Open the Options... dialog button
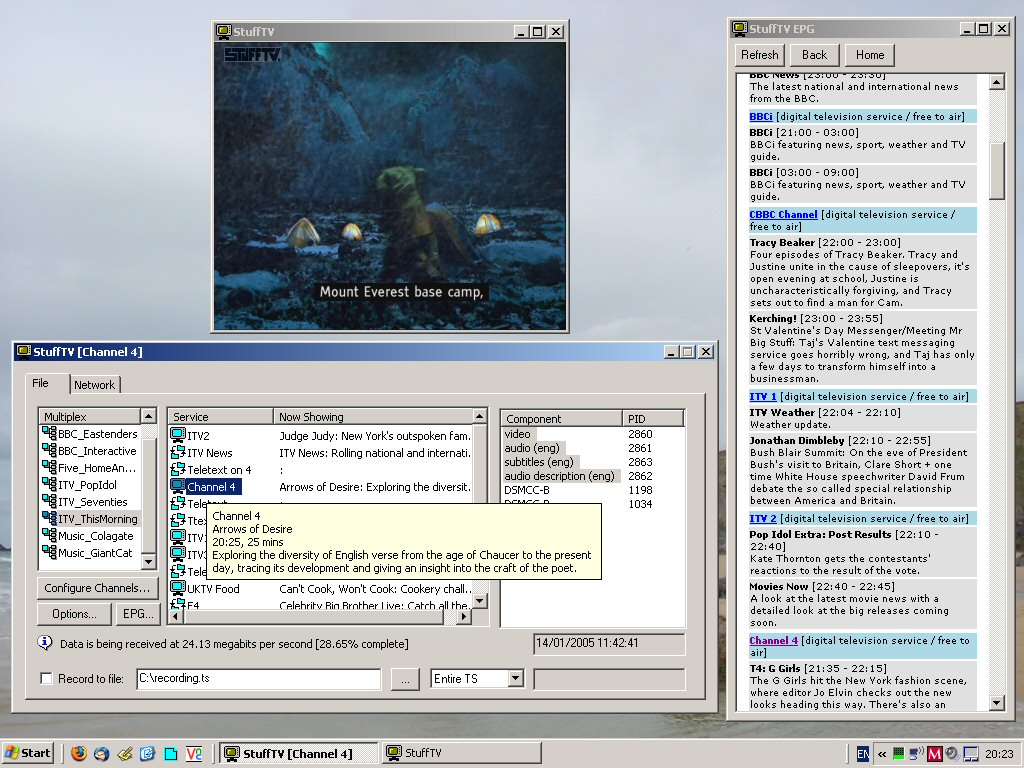Image resolution: width=1024 pixels, height=768 pixels. point(74,614)
